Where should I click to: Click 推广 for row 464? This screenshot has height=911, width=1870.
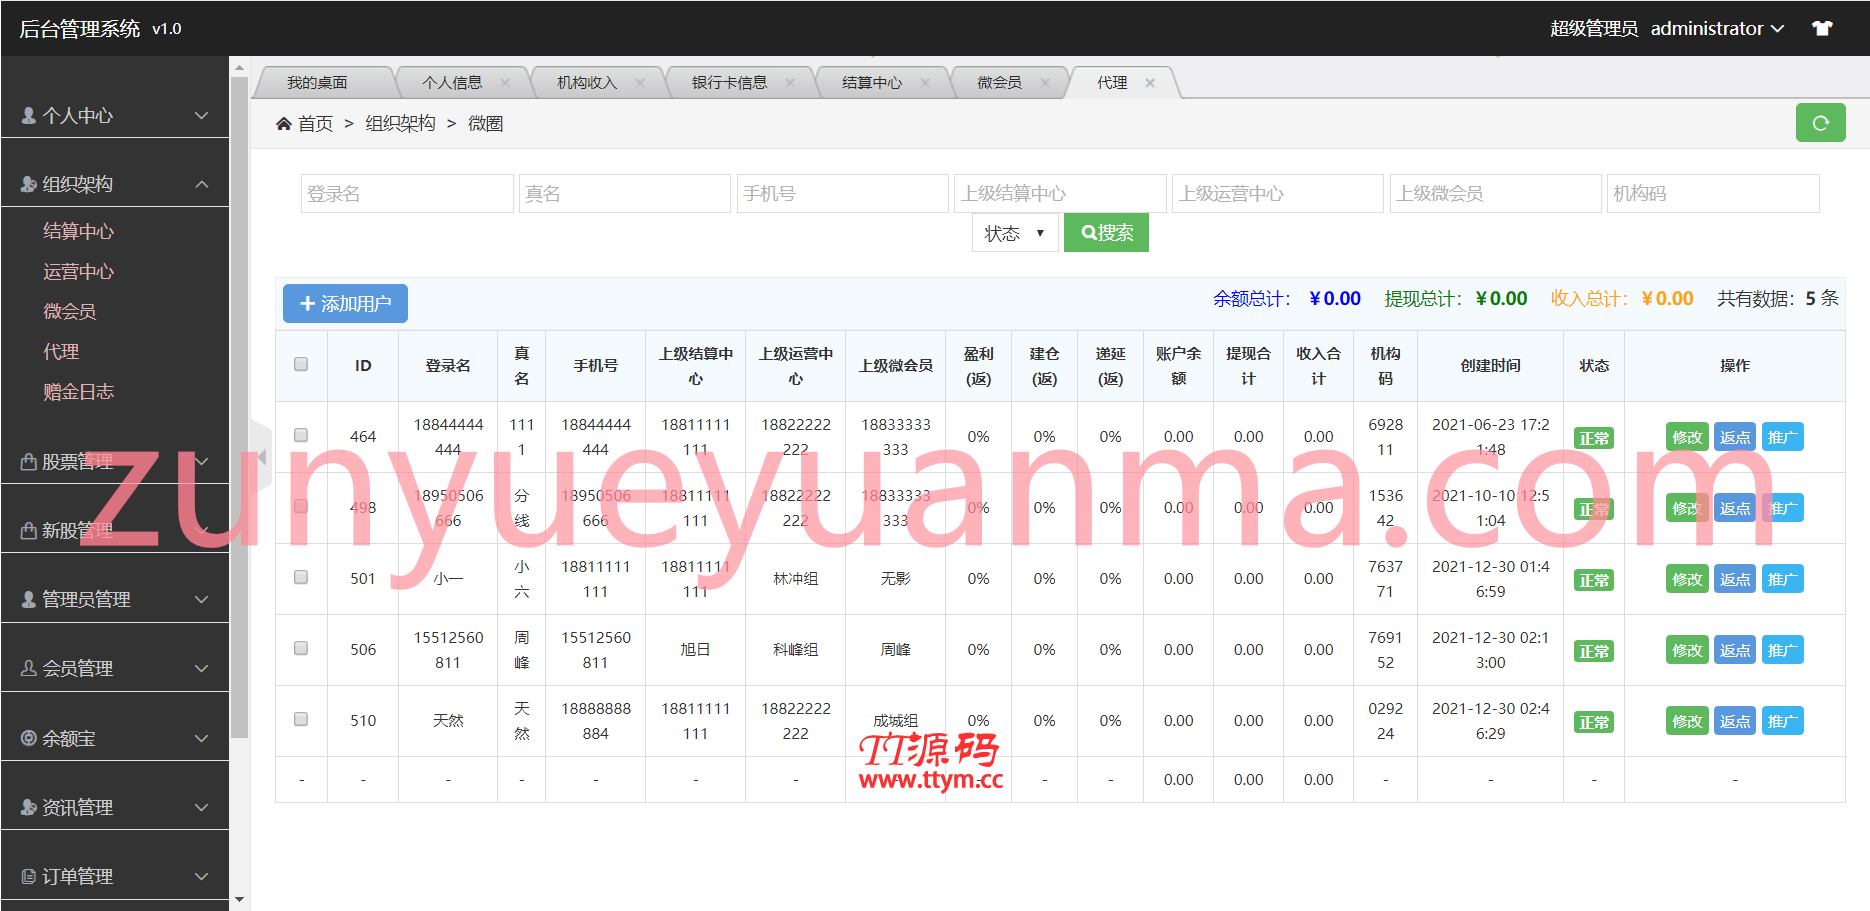pos(1782,437)
